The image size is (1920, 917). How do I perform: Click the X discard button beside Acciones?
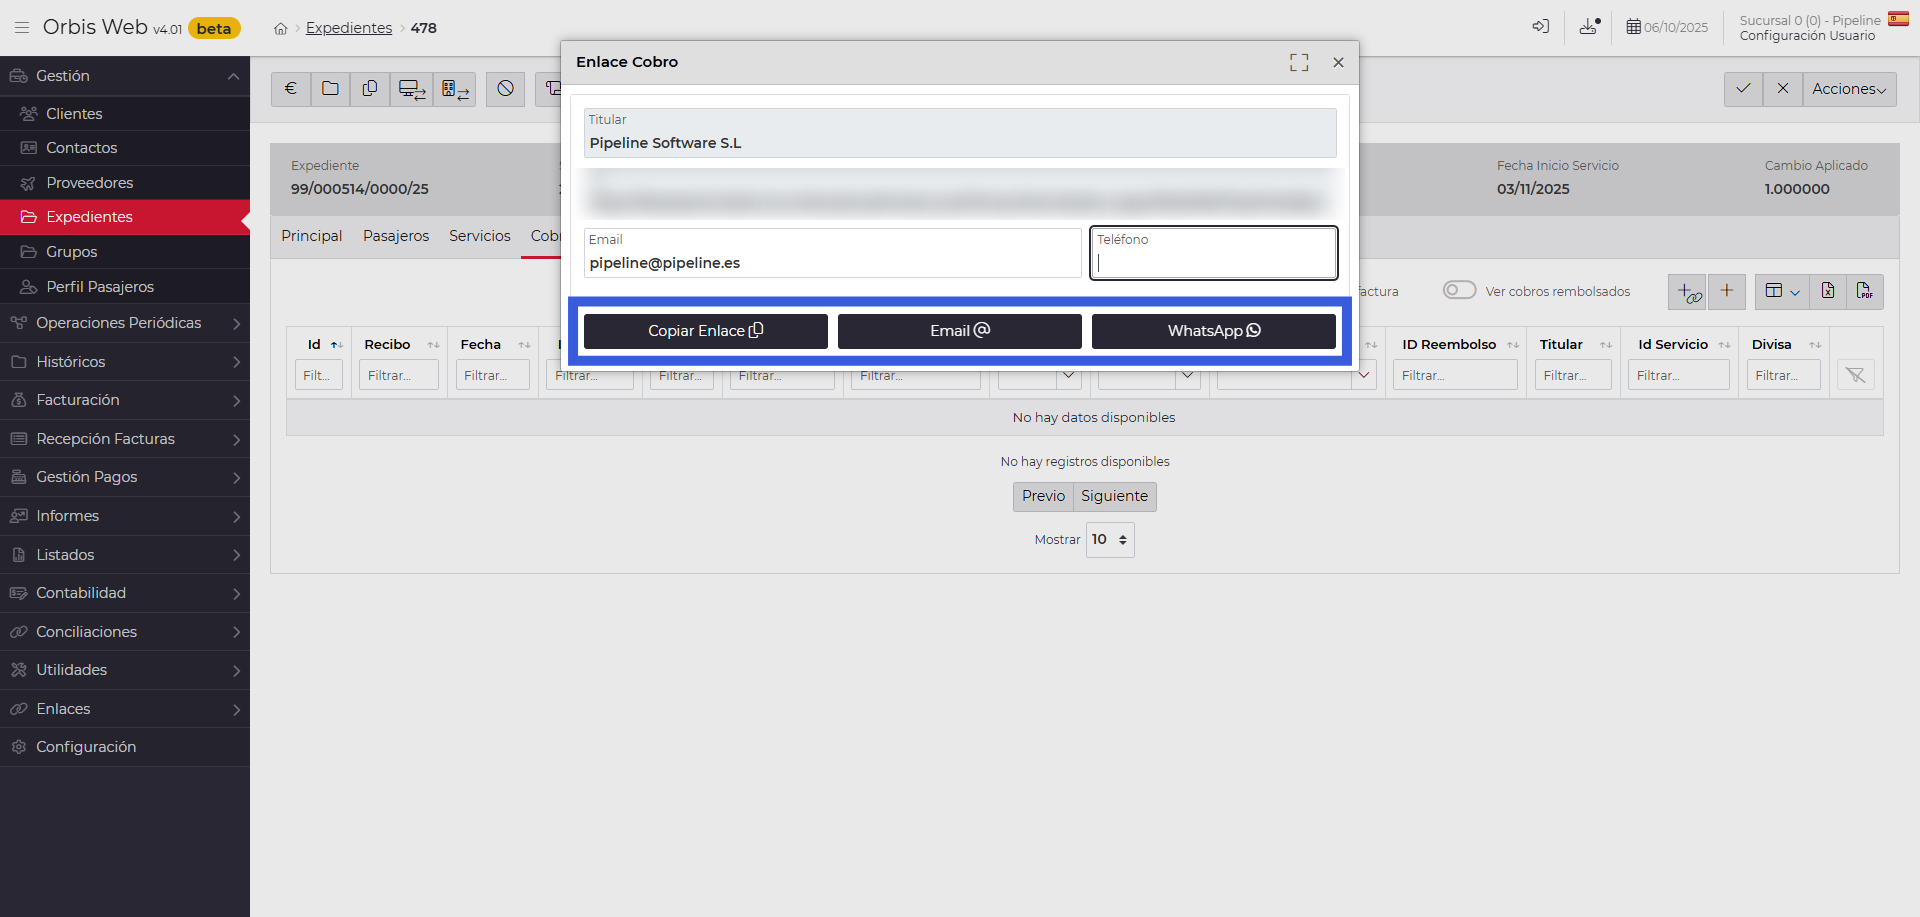(1783, 89)
